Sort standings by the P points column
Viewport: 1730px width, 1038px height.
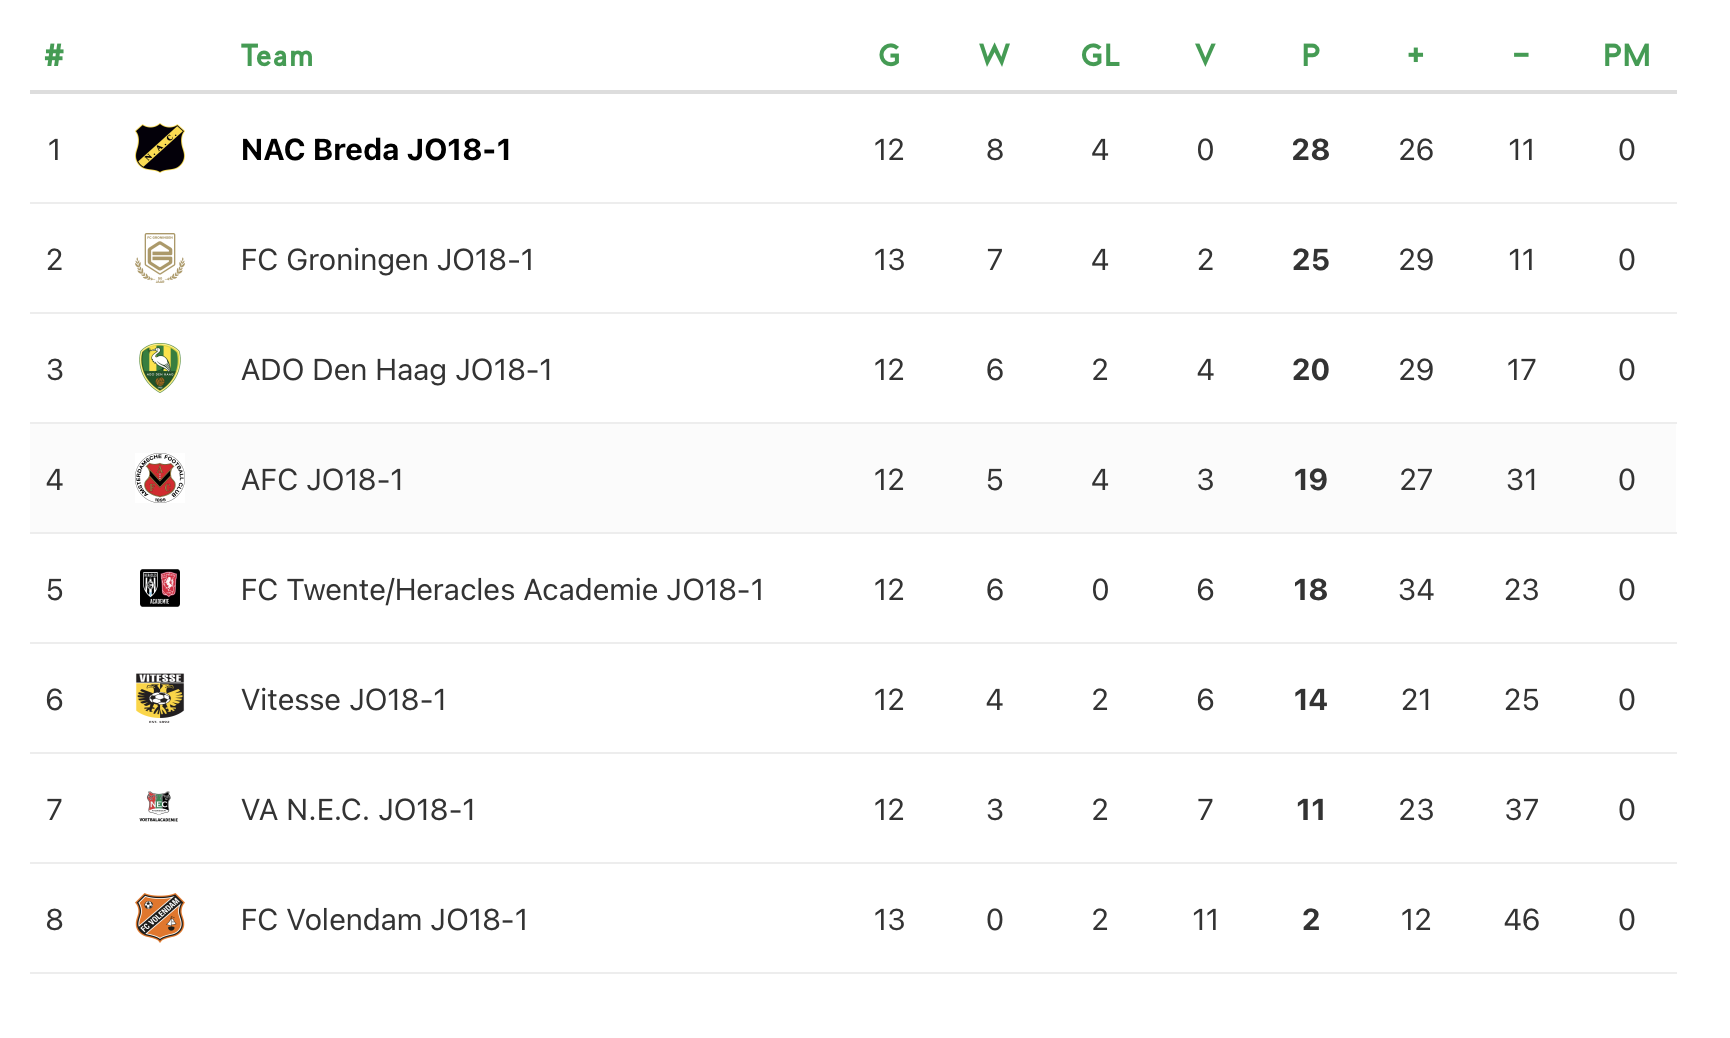point(1310,56)
